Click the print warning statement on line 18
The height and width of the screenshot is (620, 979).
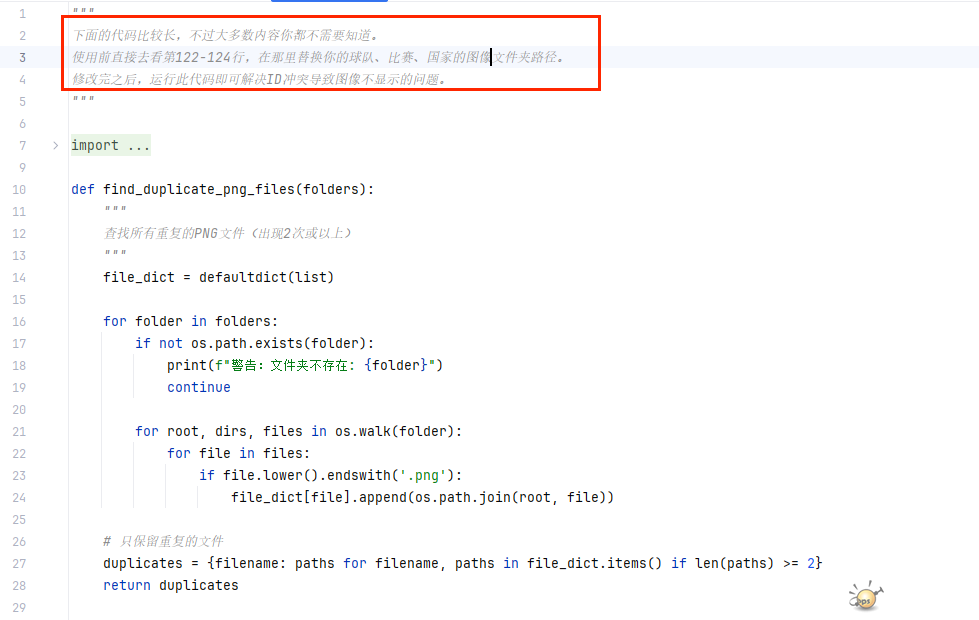click(x=304, y=366)
